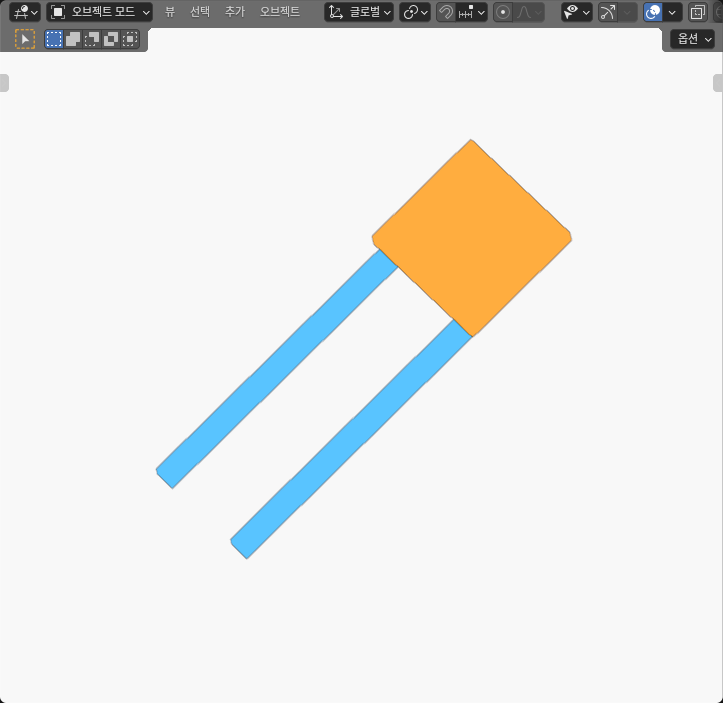Open the 오브젝트 모드 mode dropdown
The width and height of the screenshot is (723, 703).
click(99, 12)
